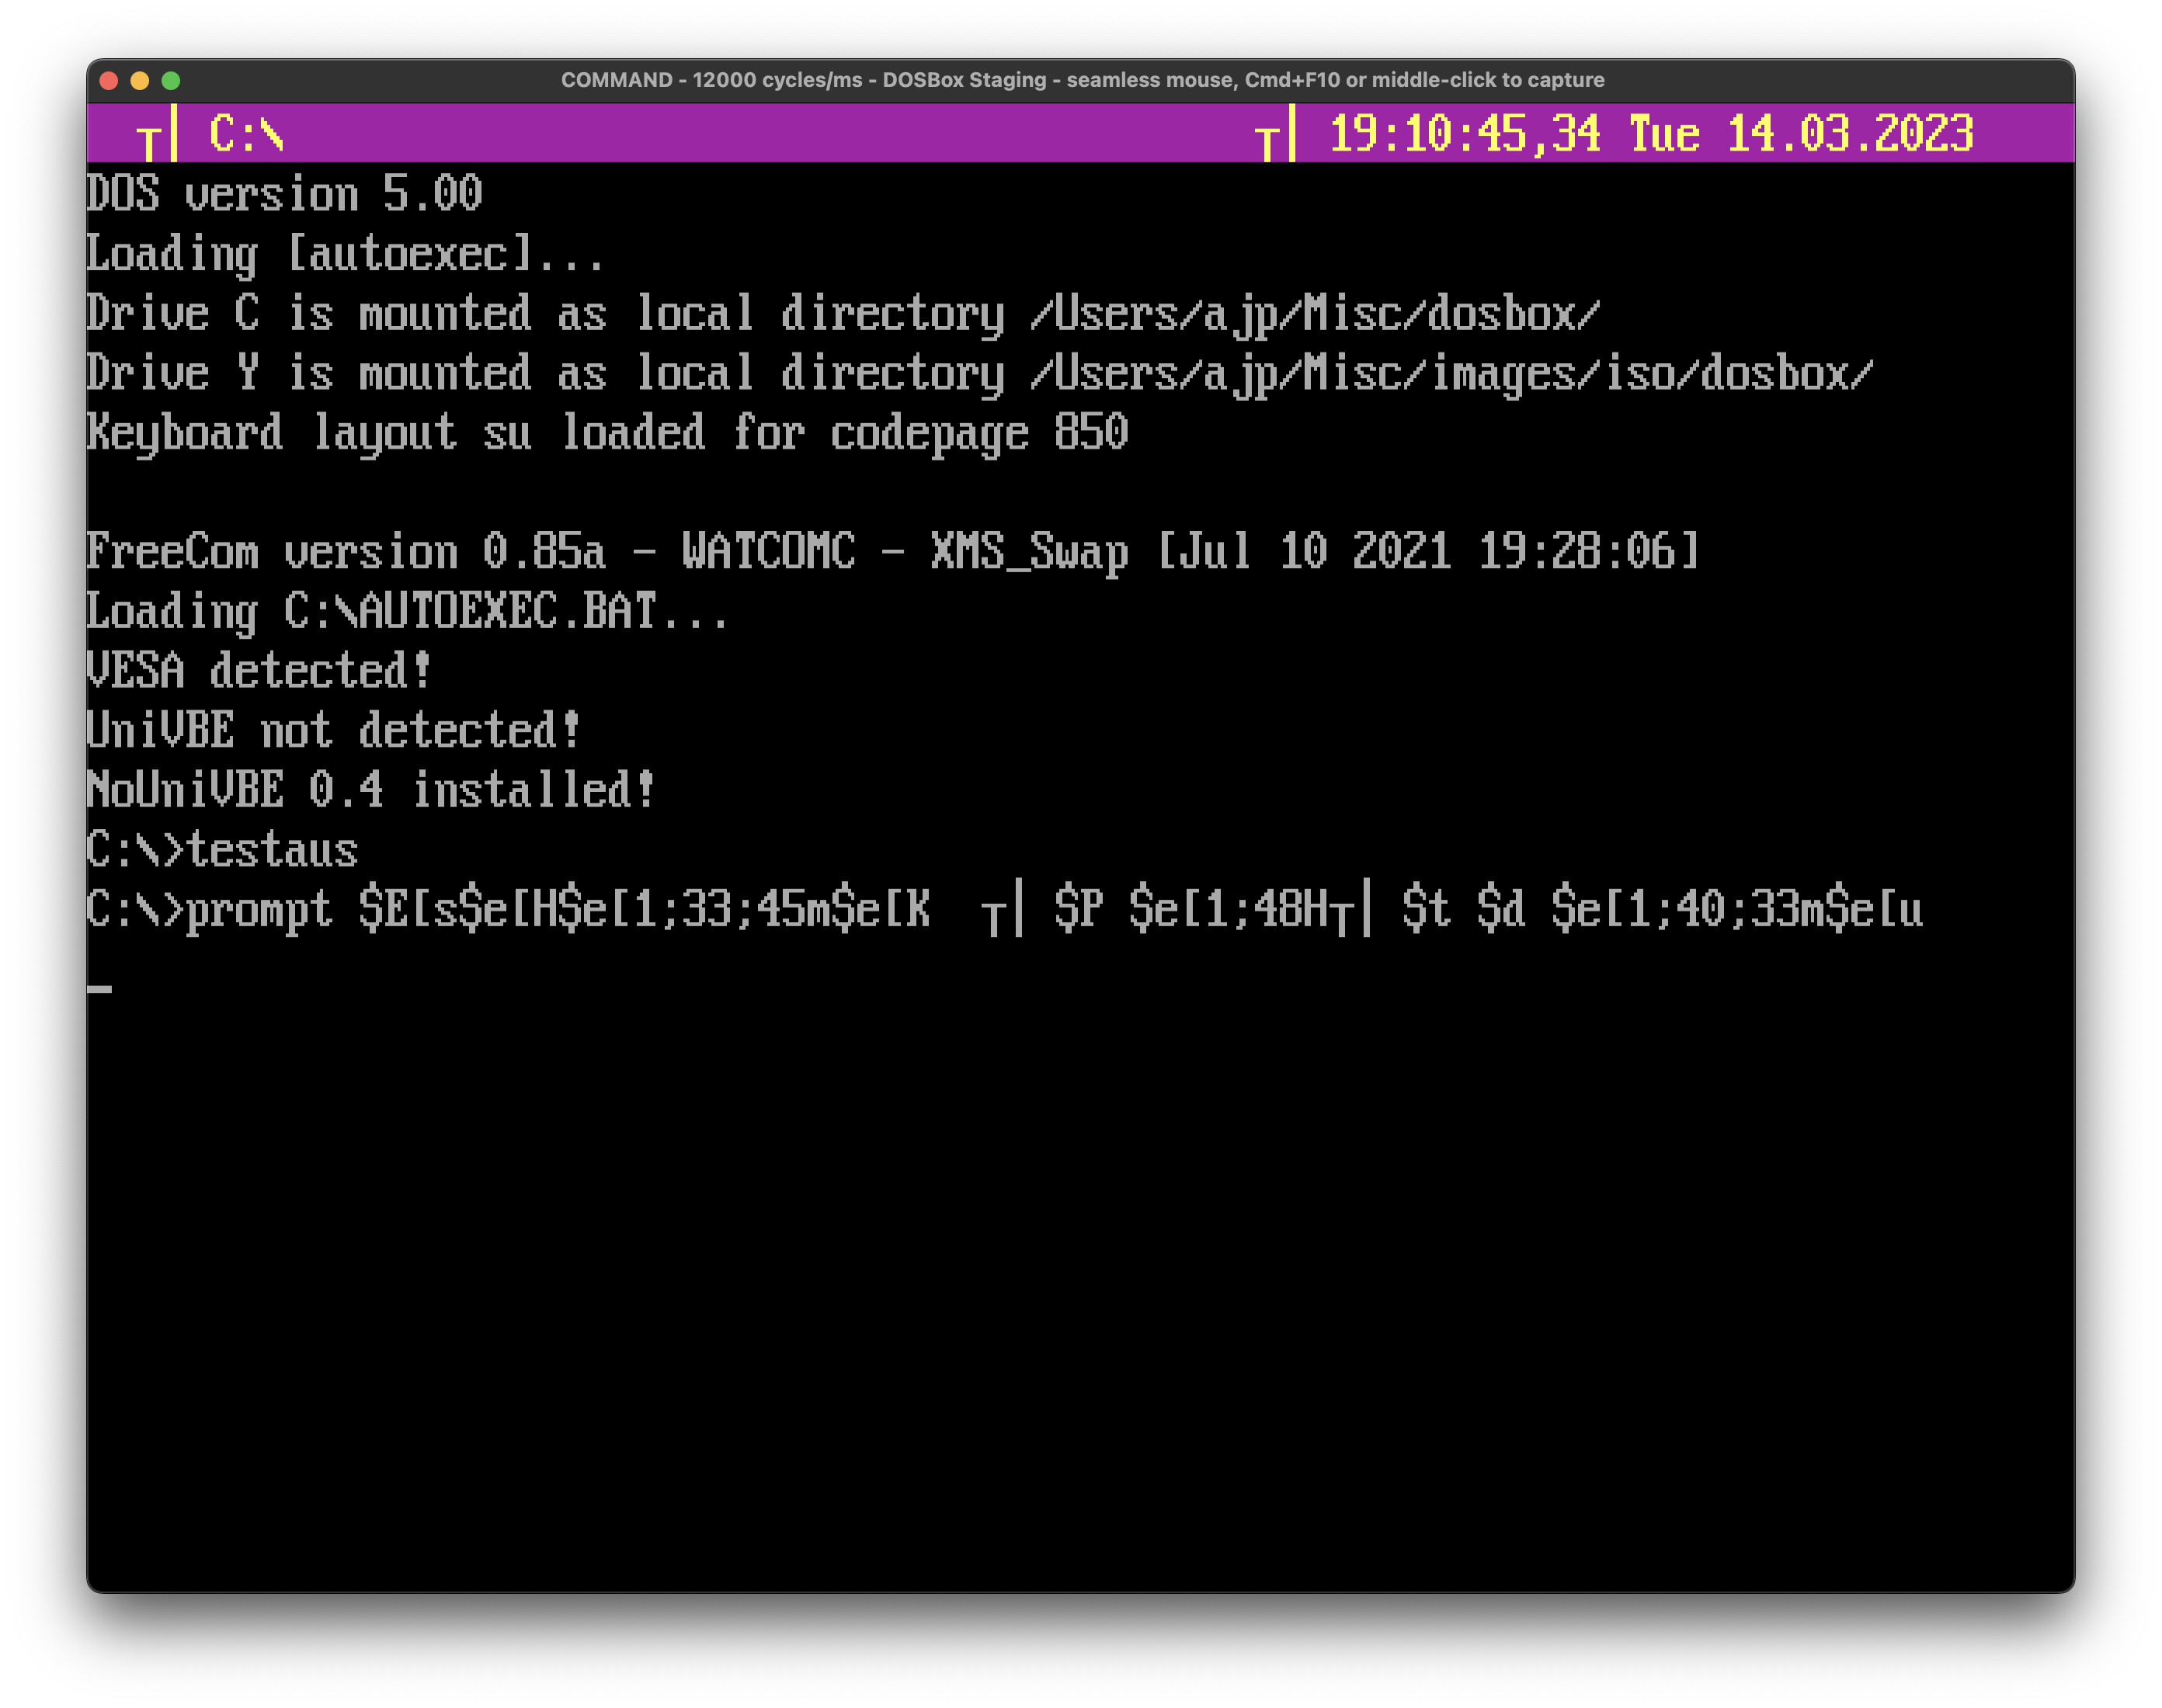2162x1708 pixels.
Task: Click the 'prompt' command in the last line
Action: click(x=259, y=910)
